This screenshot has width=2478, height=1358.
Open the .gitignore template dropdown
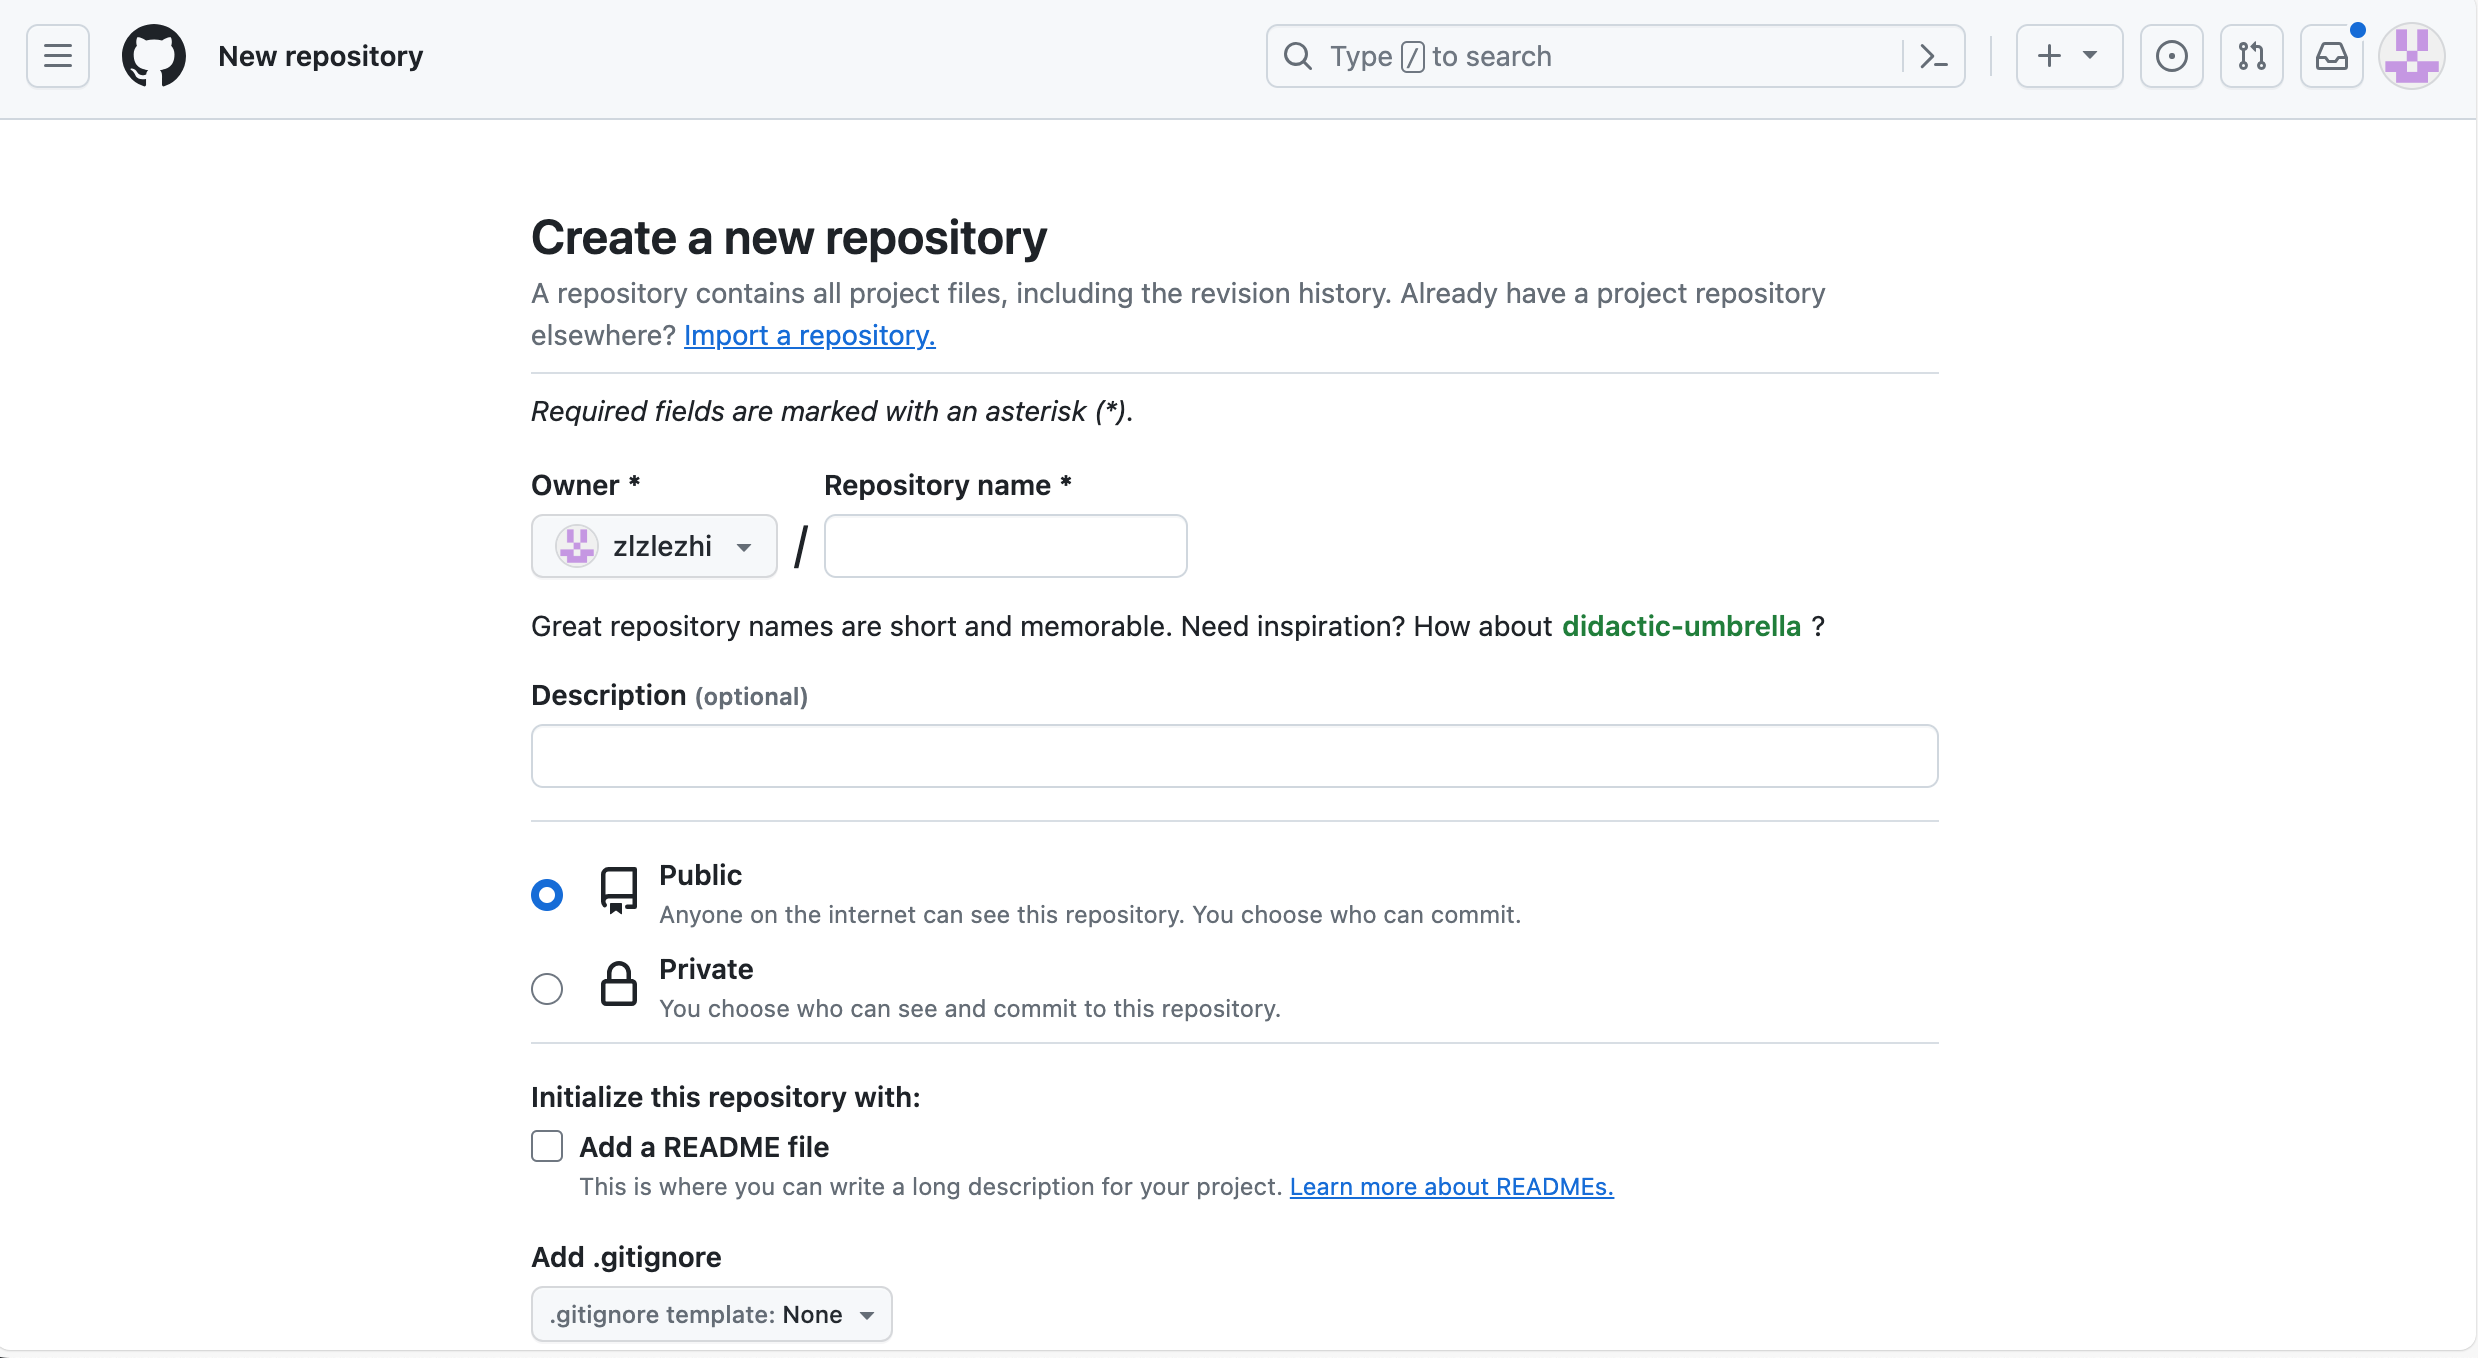[711, 1314]
